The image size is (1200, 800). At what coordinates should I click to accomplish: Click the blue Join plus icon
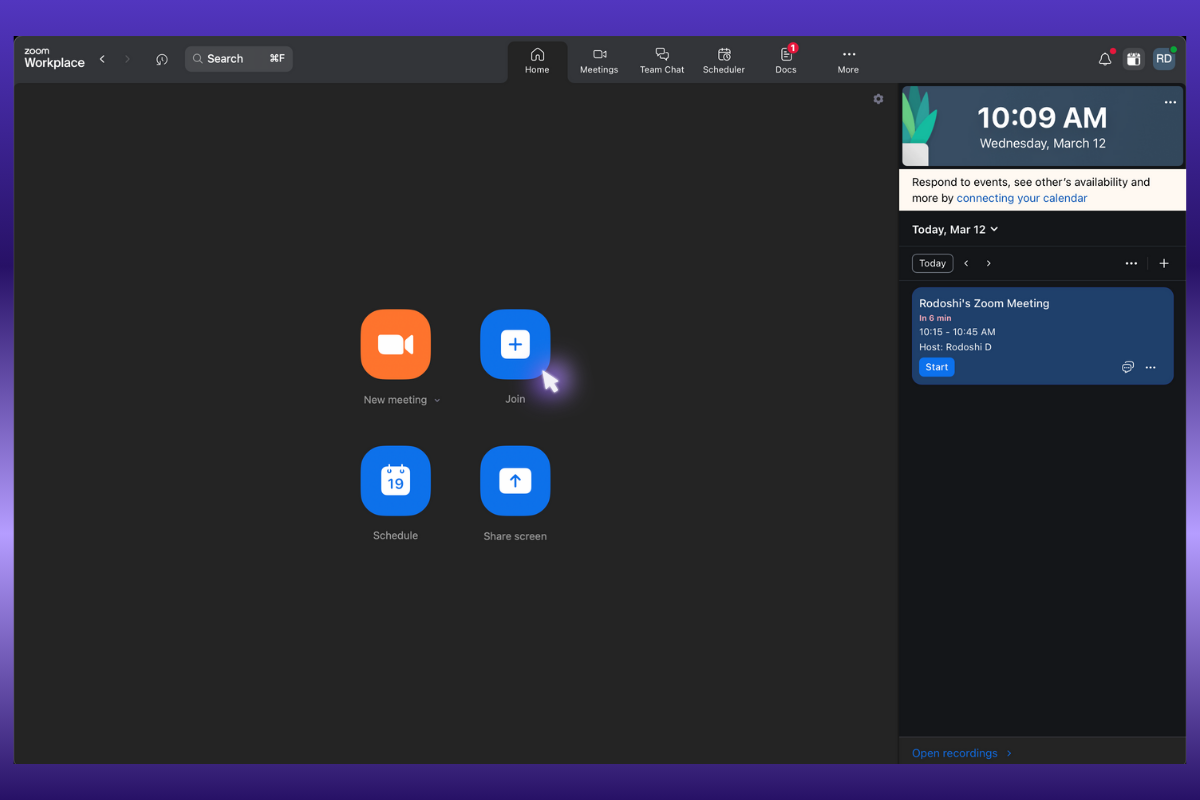coord(515,344)
